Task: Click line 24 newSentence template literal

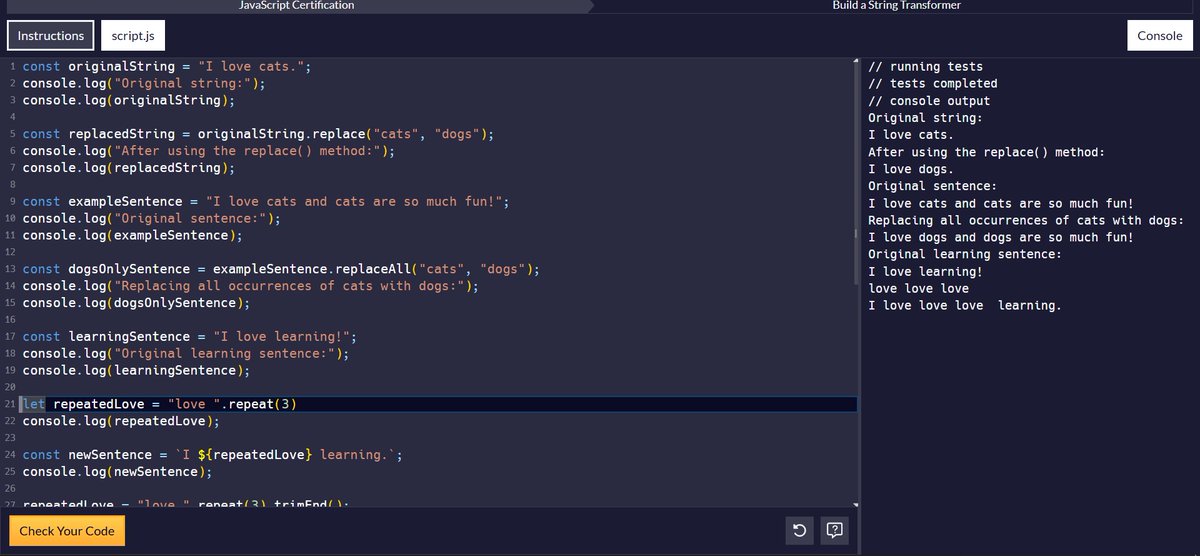Action: tap(213, 455)
